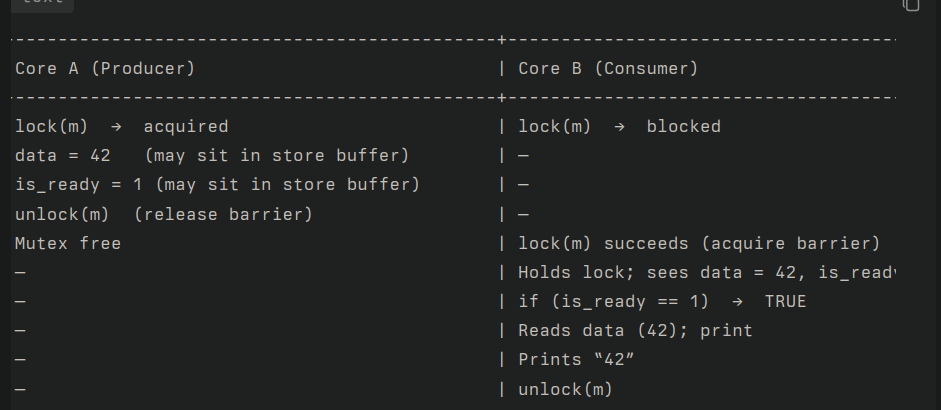Click "lock(m) succeeds (acquire barrier)" text
941x410 pixels.
pyautogui.click(x=699, y=243)
